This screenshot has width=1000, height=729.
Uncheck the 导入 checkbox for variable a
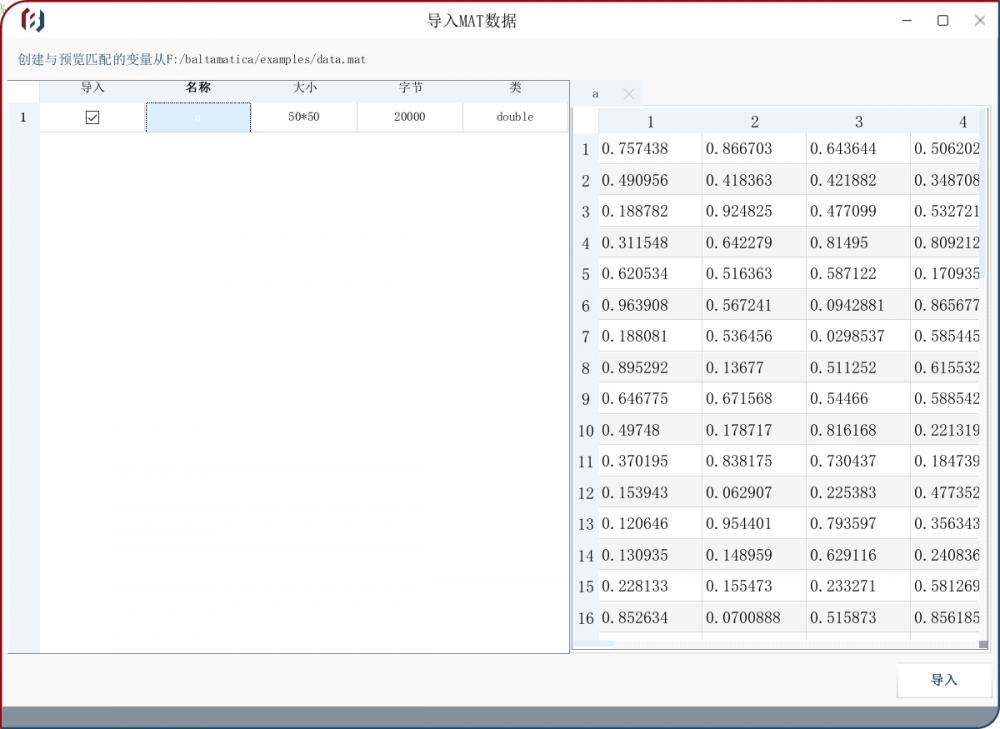coord(91,117)
